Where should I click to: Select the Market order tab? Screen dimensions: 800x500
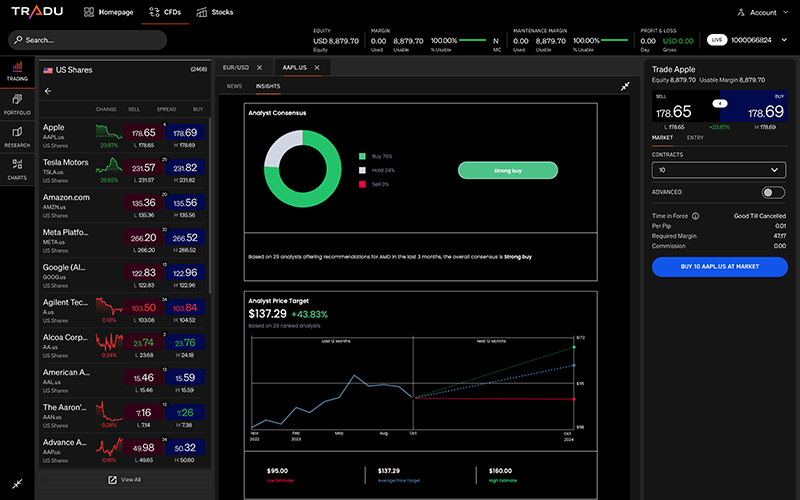click(x=662, y=138)
